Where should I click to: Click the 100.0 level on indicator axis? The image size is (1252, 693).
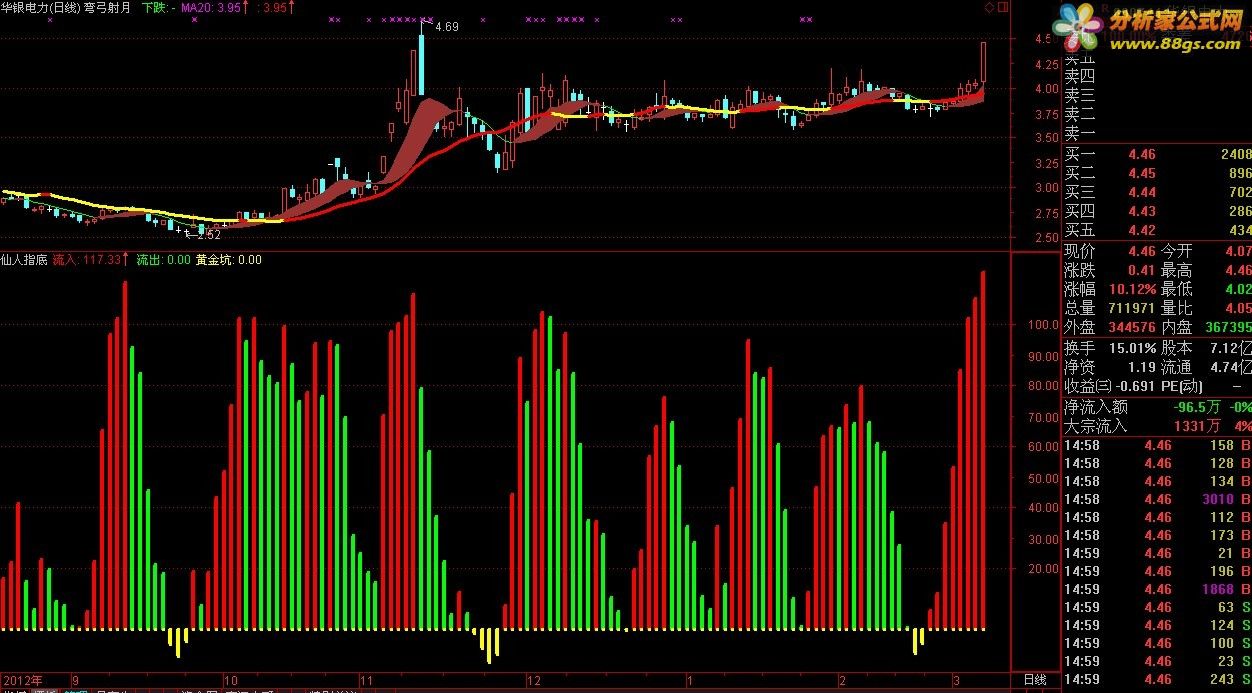tap(1044, 325)
